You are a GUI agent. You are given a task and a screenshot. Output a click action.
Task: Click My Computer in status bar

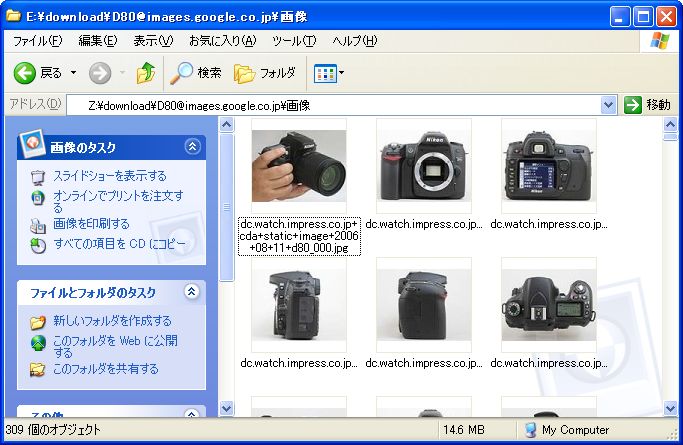(567, 430)
